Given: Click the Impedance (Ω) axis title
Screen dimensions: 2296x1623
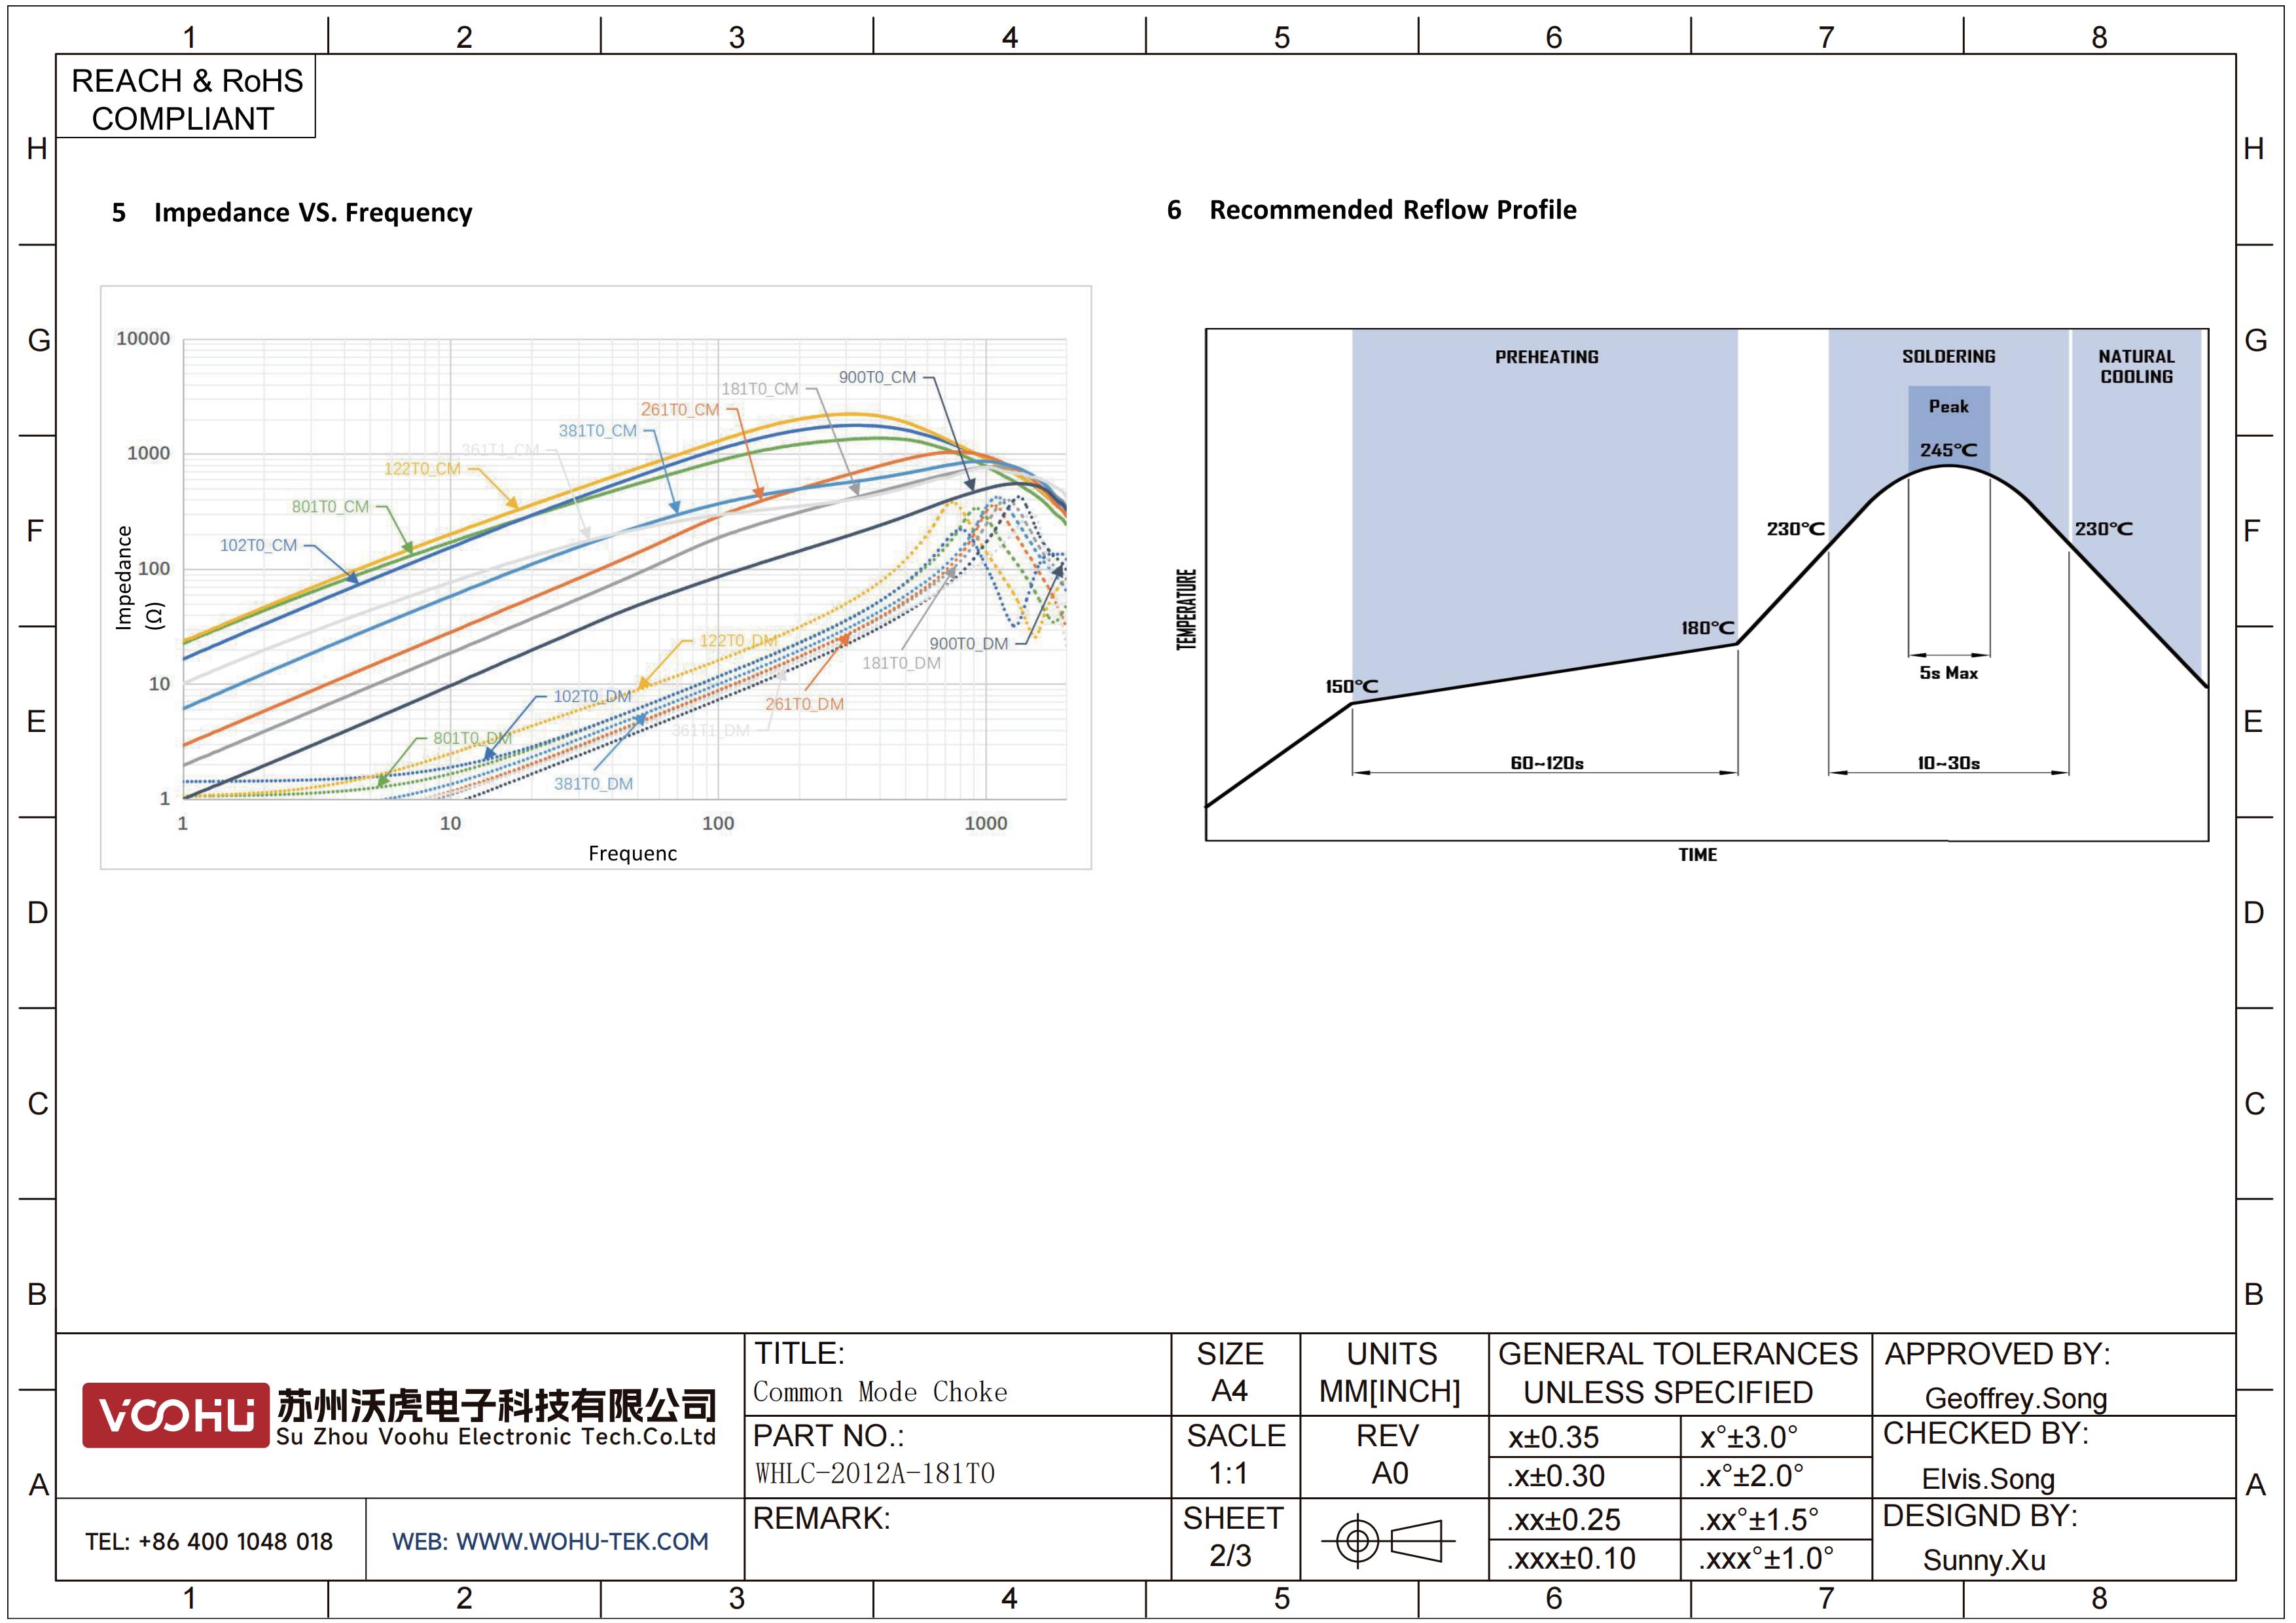Looking at the screenshot, I should tap(139, 578).
